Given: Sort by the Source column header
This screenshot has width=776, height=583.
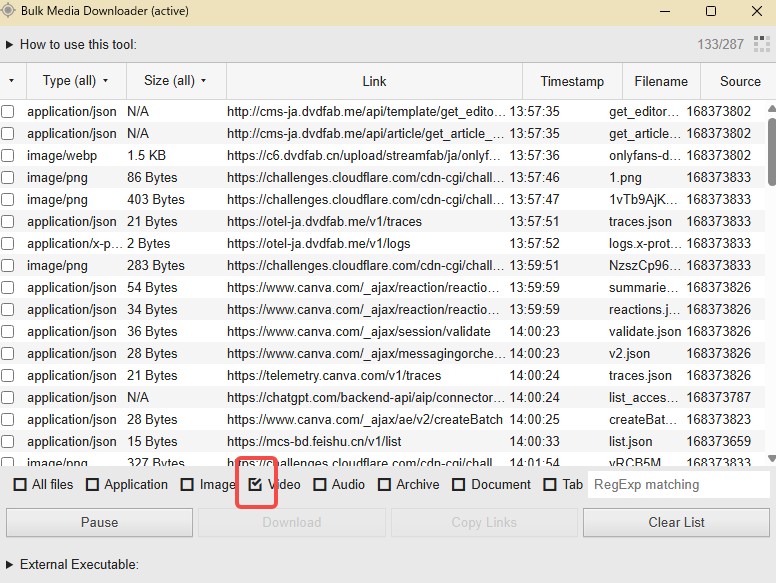Looking at the screenshot, I should [740, 81].
